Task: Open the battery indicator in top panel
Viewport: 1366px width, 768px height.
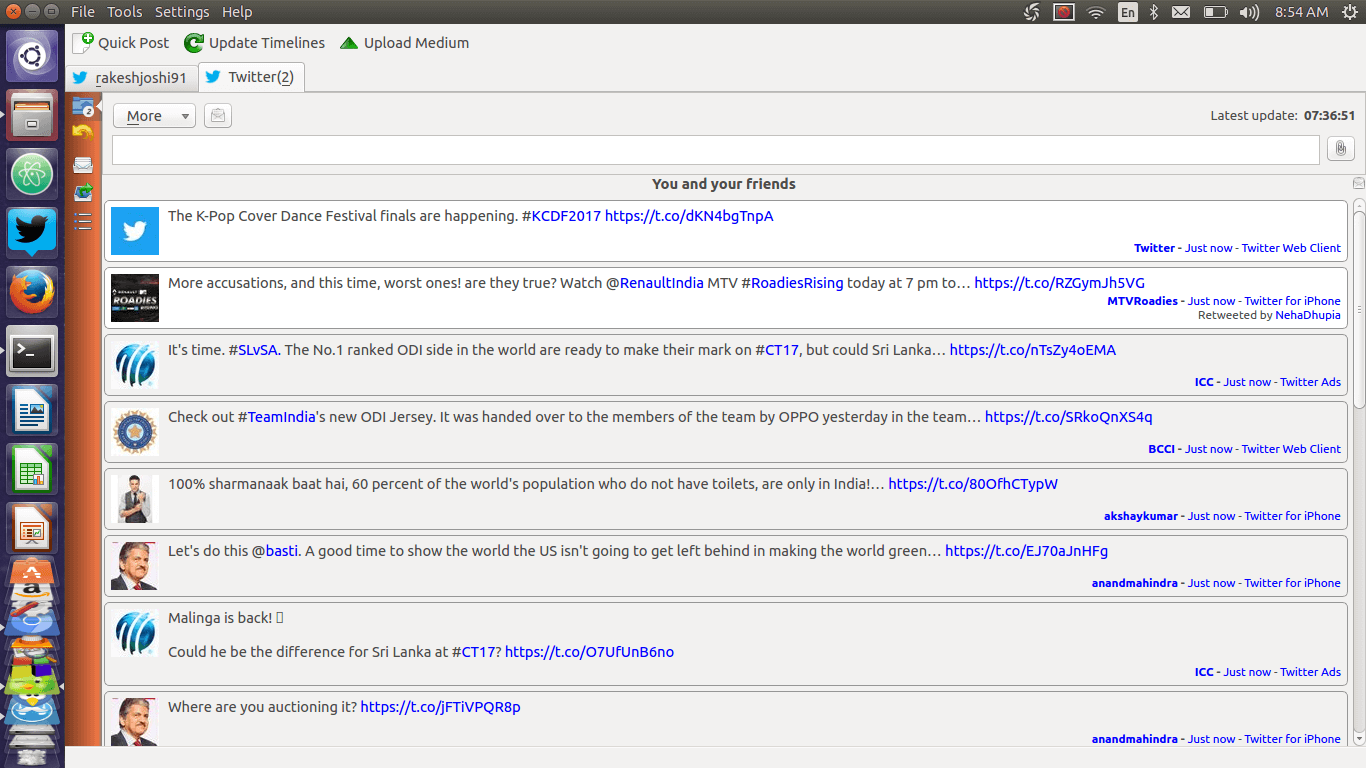Action: [1215, 12]
